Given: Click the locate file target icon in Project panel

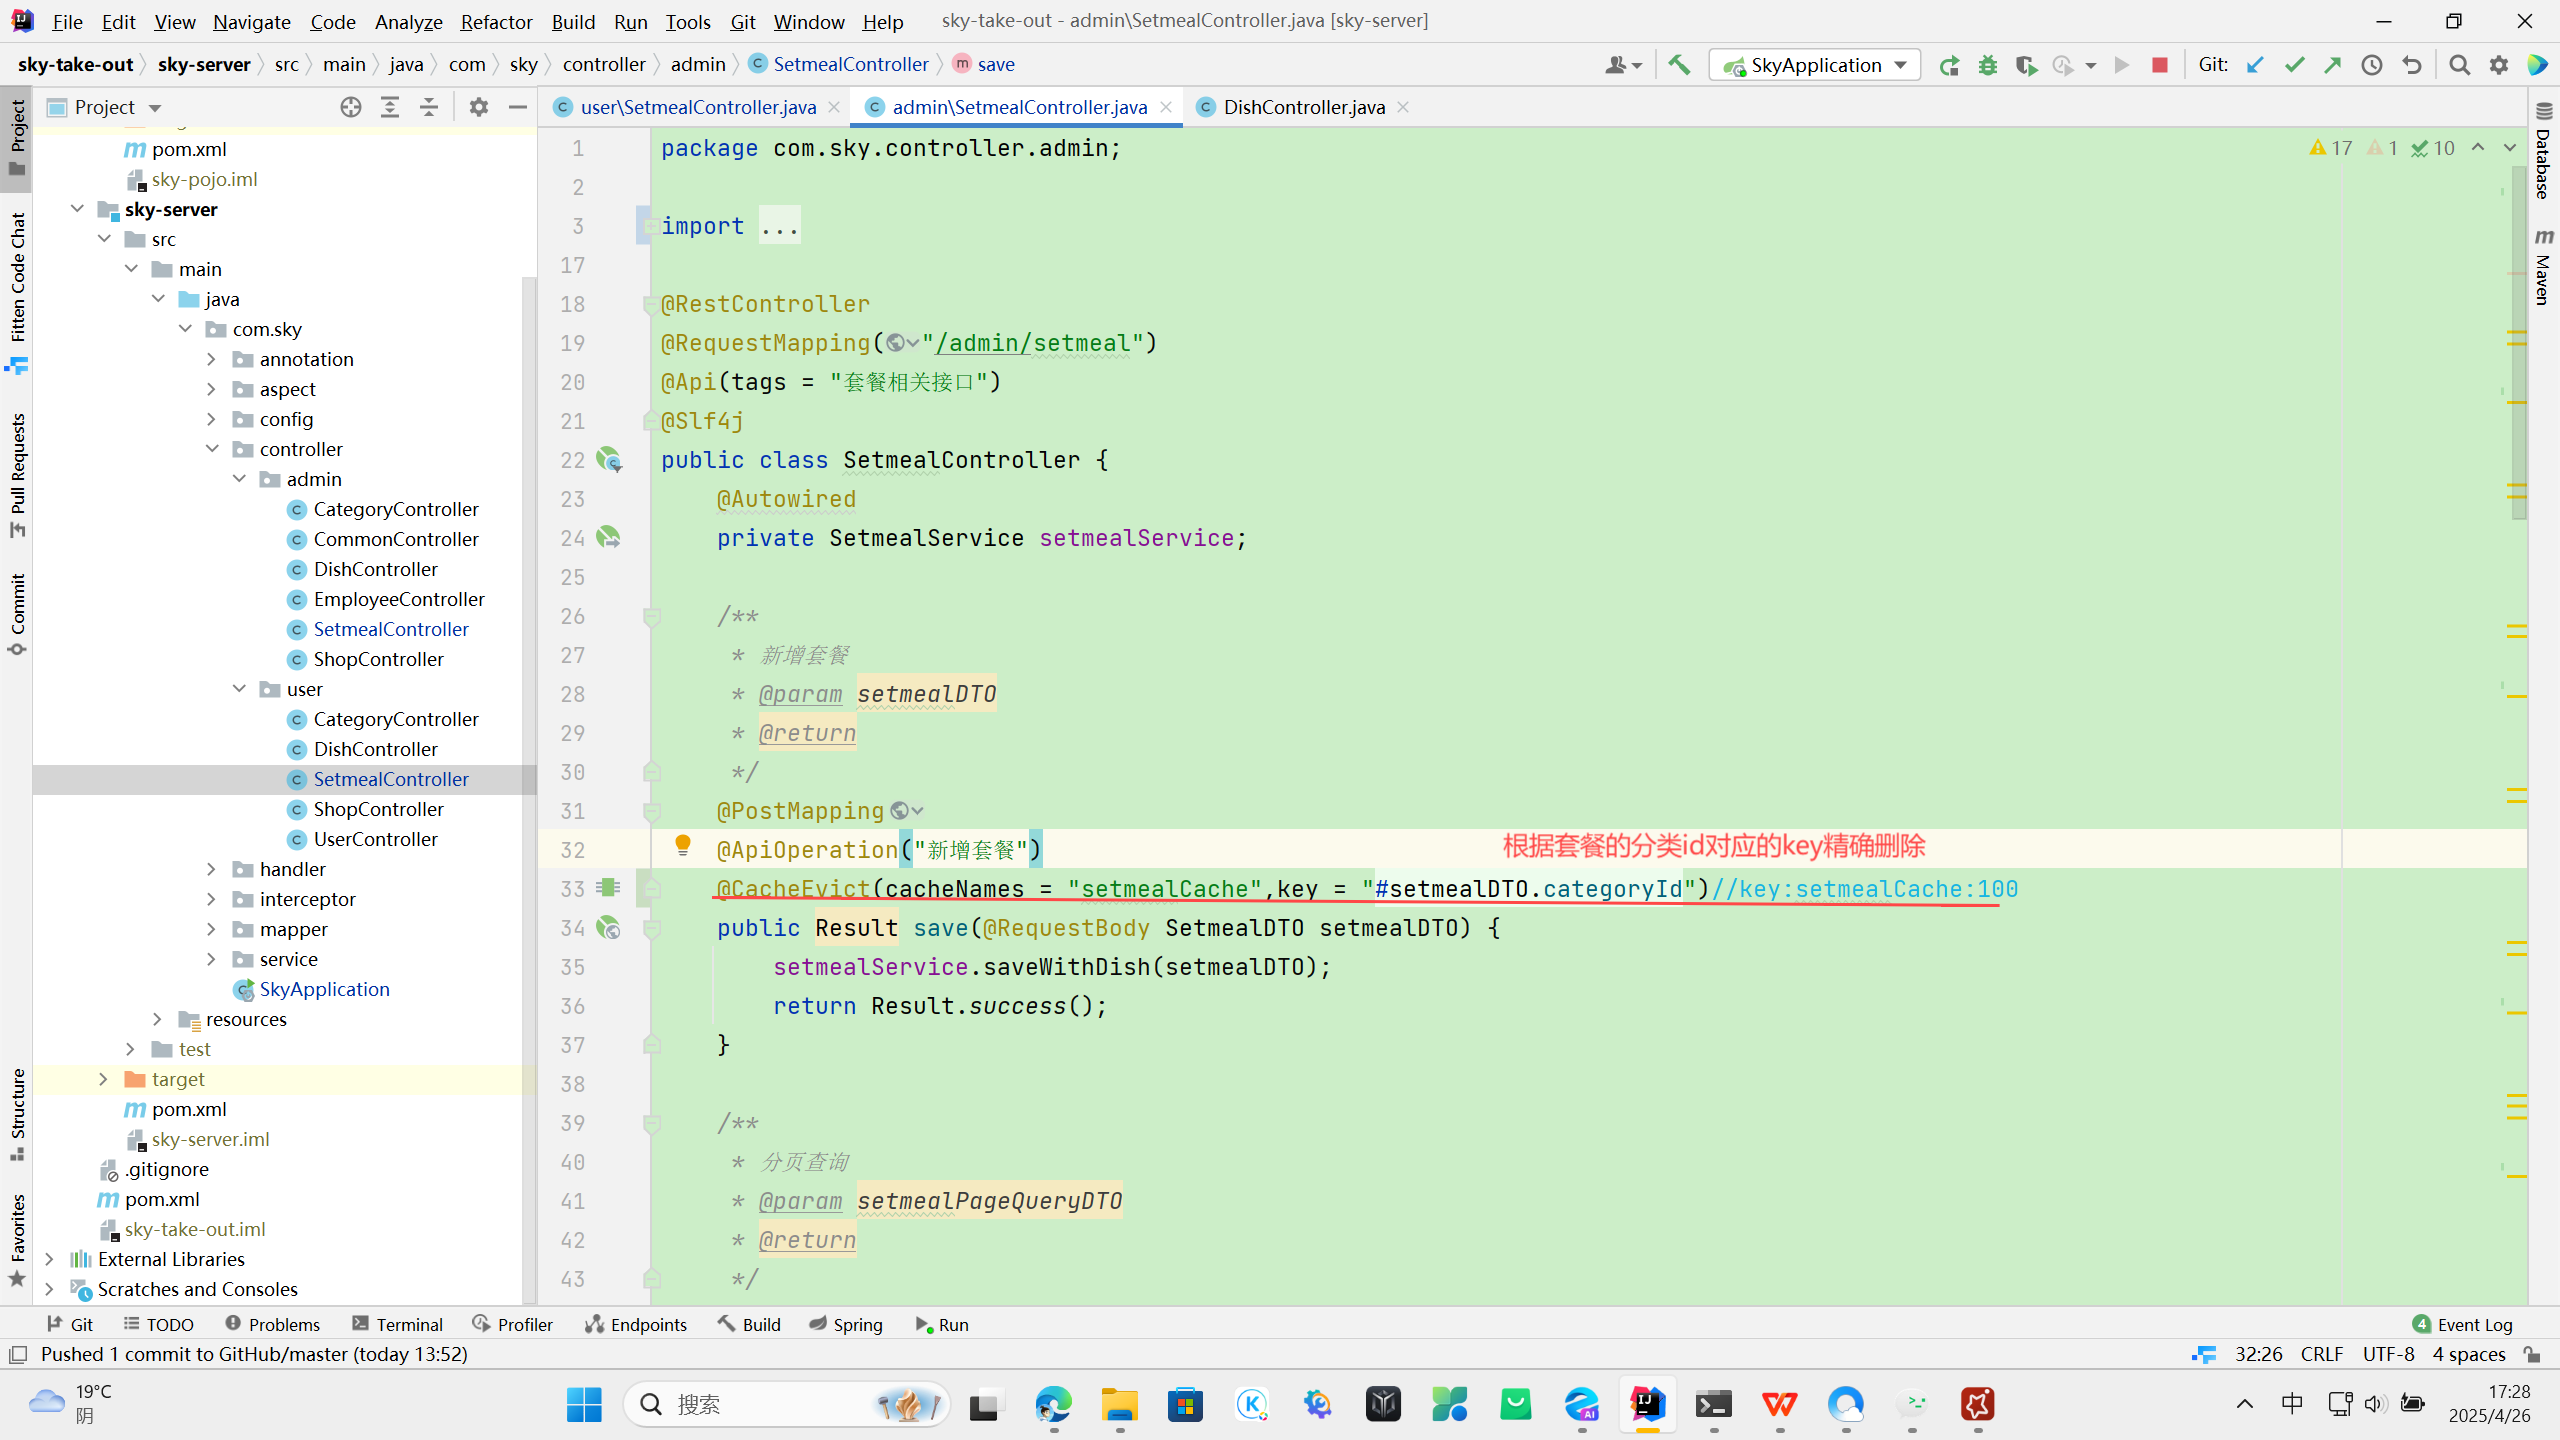Looking at the screenshot, I should [x=350, y=107].
